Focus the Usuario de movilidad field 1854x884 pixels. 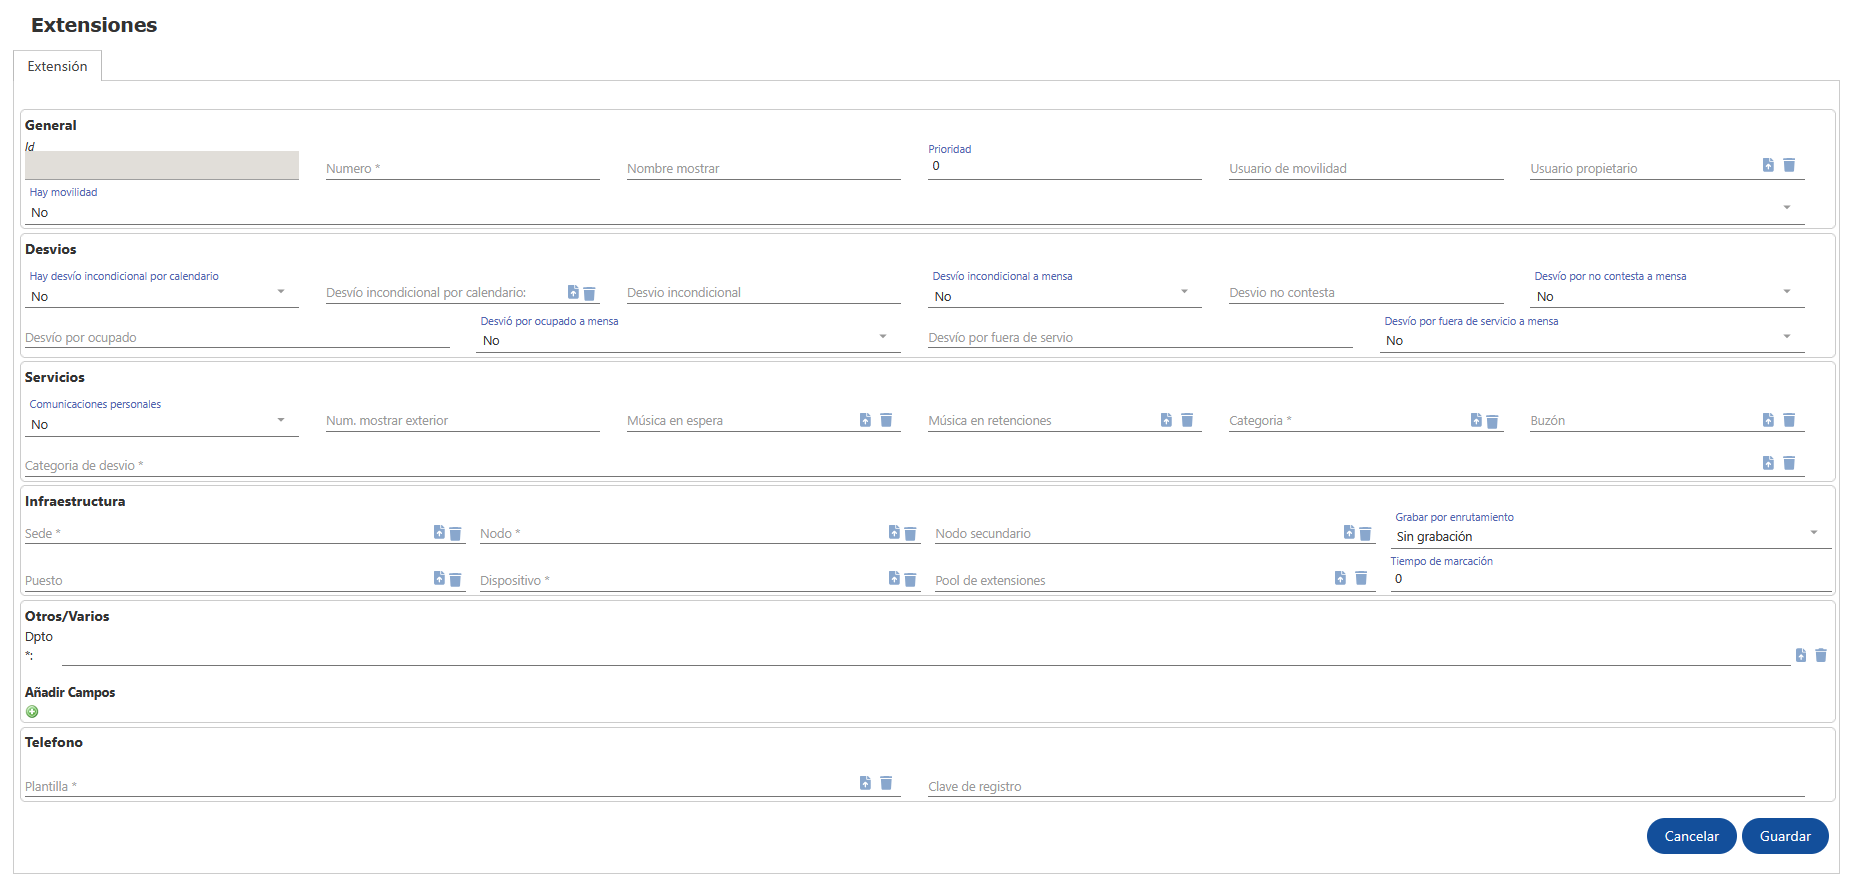coord(1366,168)
